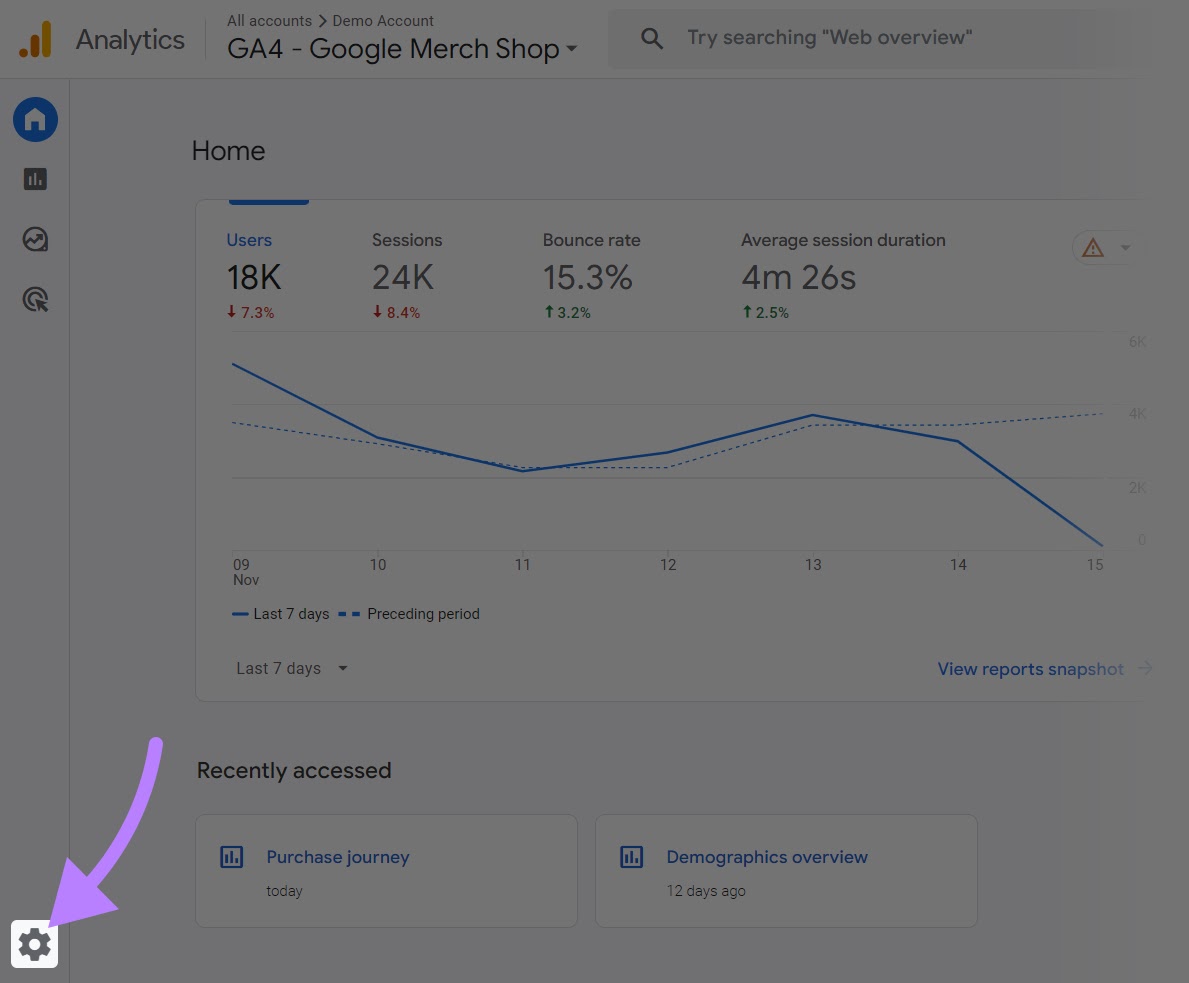Navigate to the Demo Account breadcrumb
Screen dimensions: 1189x983
click(383, 20)
